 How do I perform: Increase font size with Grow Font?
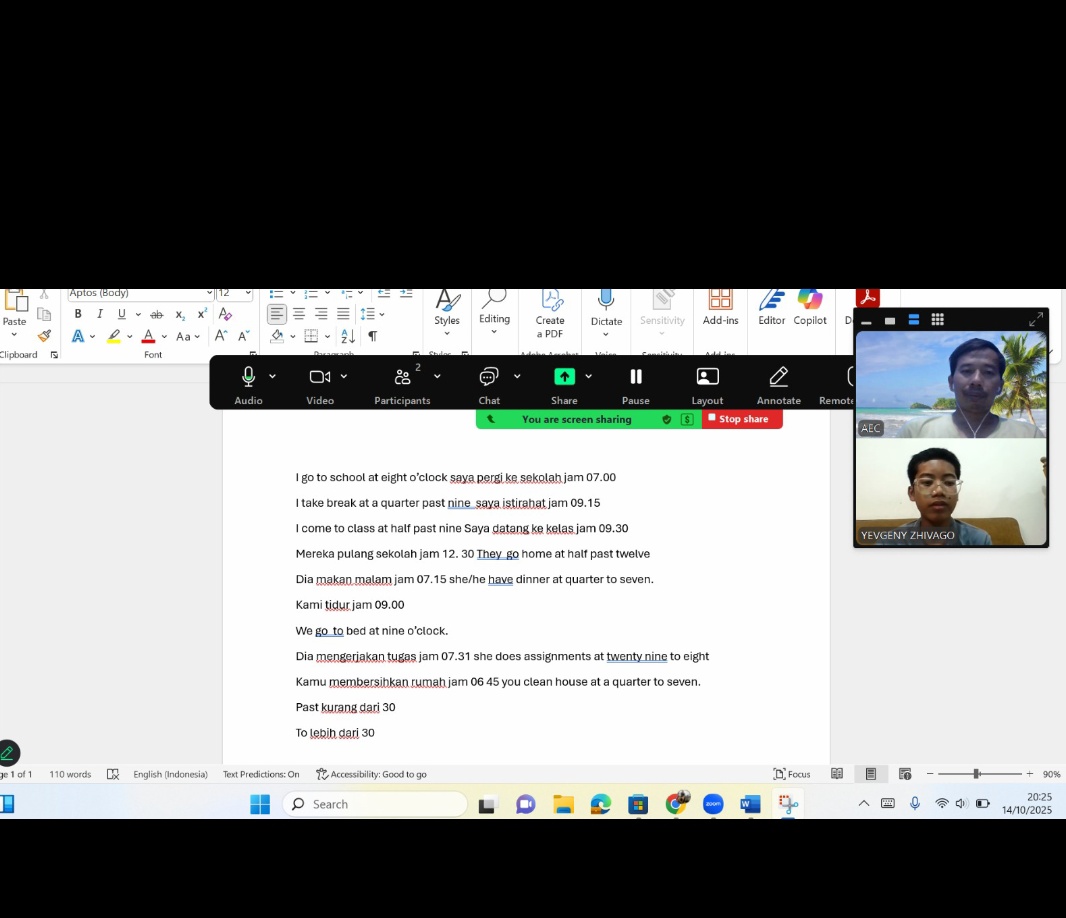[221, 336]
